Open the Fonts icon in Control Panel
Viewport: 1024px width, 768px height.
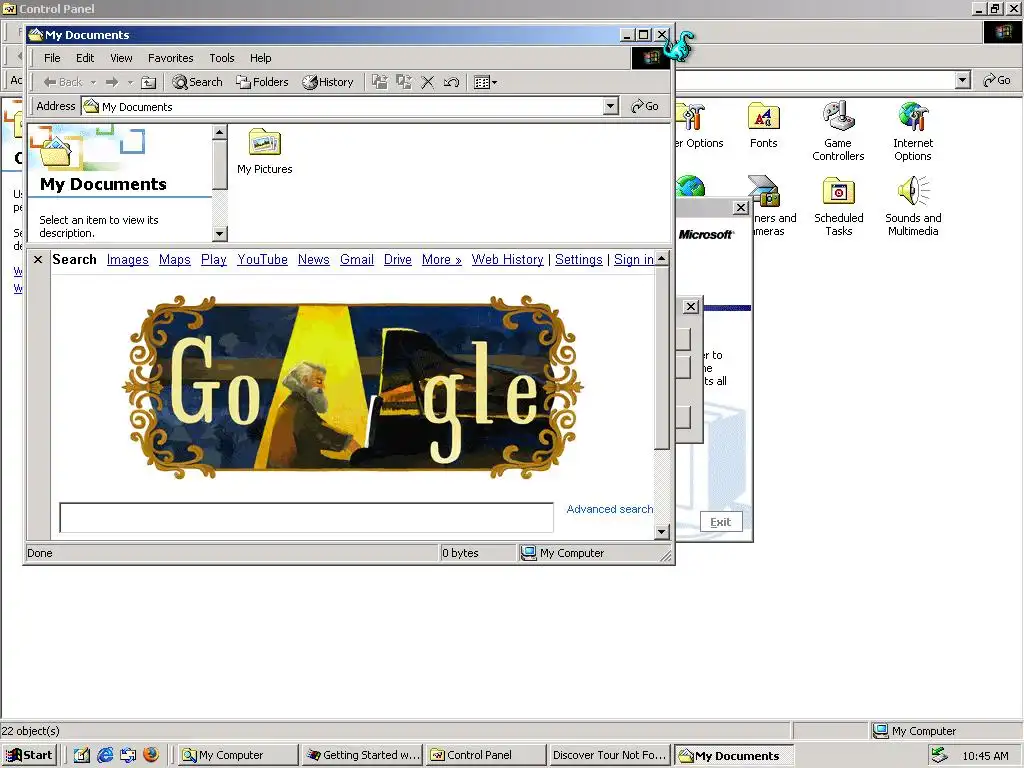[x=763, y=125]
